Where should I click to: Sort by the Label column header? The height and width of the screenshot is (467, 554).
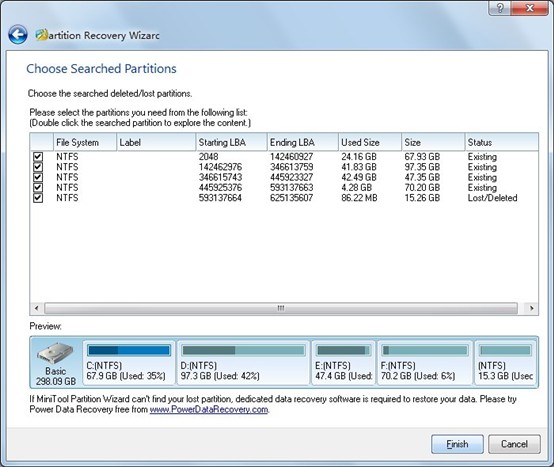click(x=156, y=142)
